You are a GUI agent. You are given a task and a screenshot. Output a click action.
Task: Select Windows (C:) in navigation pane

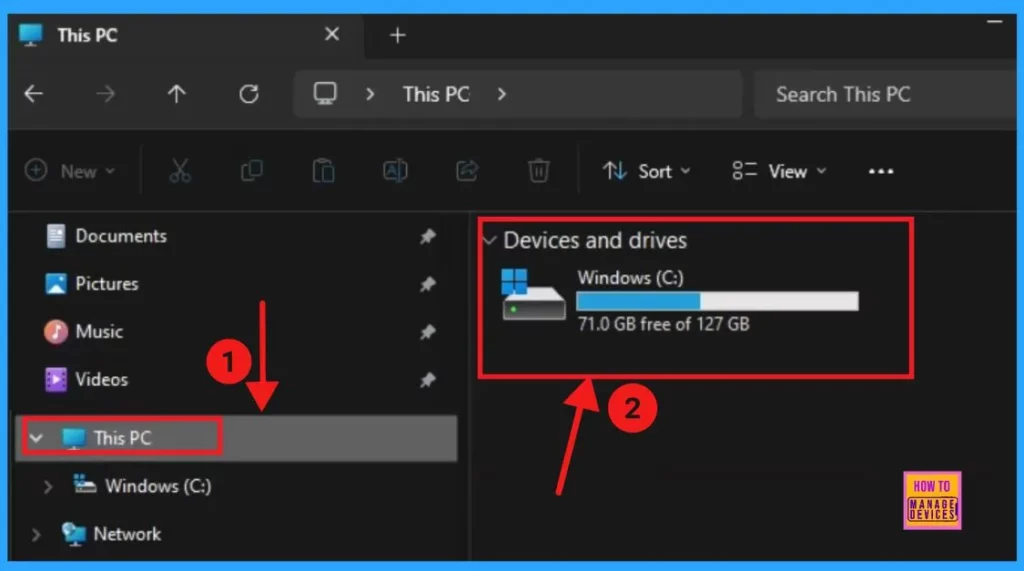[x=158, y=486]
